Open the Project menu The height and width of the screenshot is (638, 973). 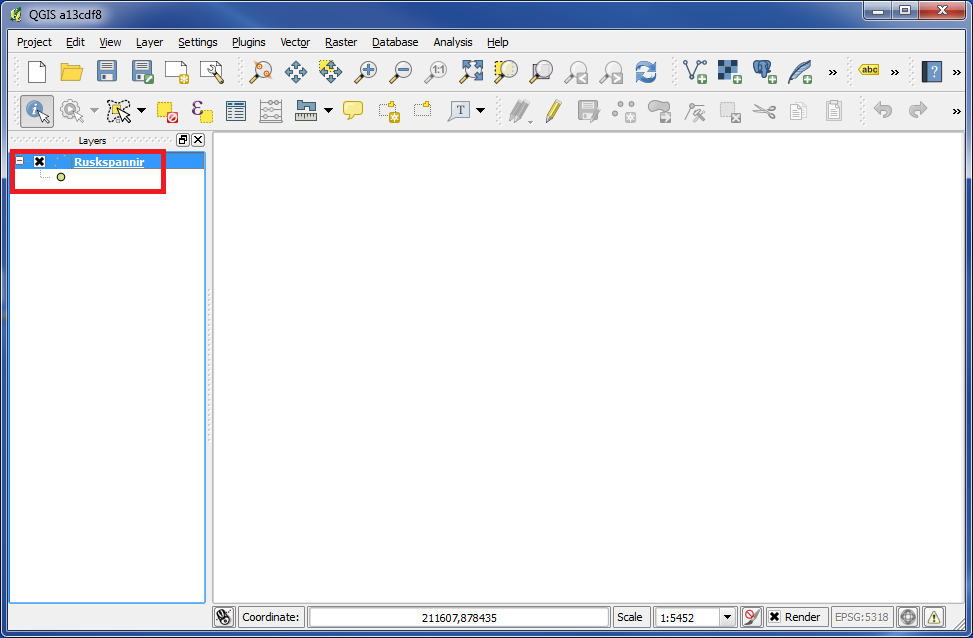click(x=34, y=42)
